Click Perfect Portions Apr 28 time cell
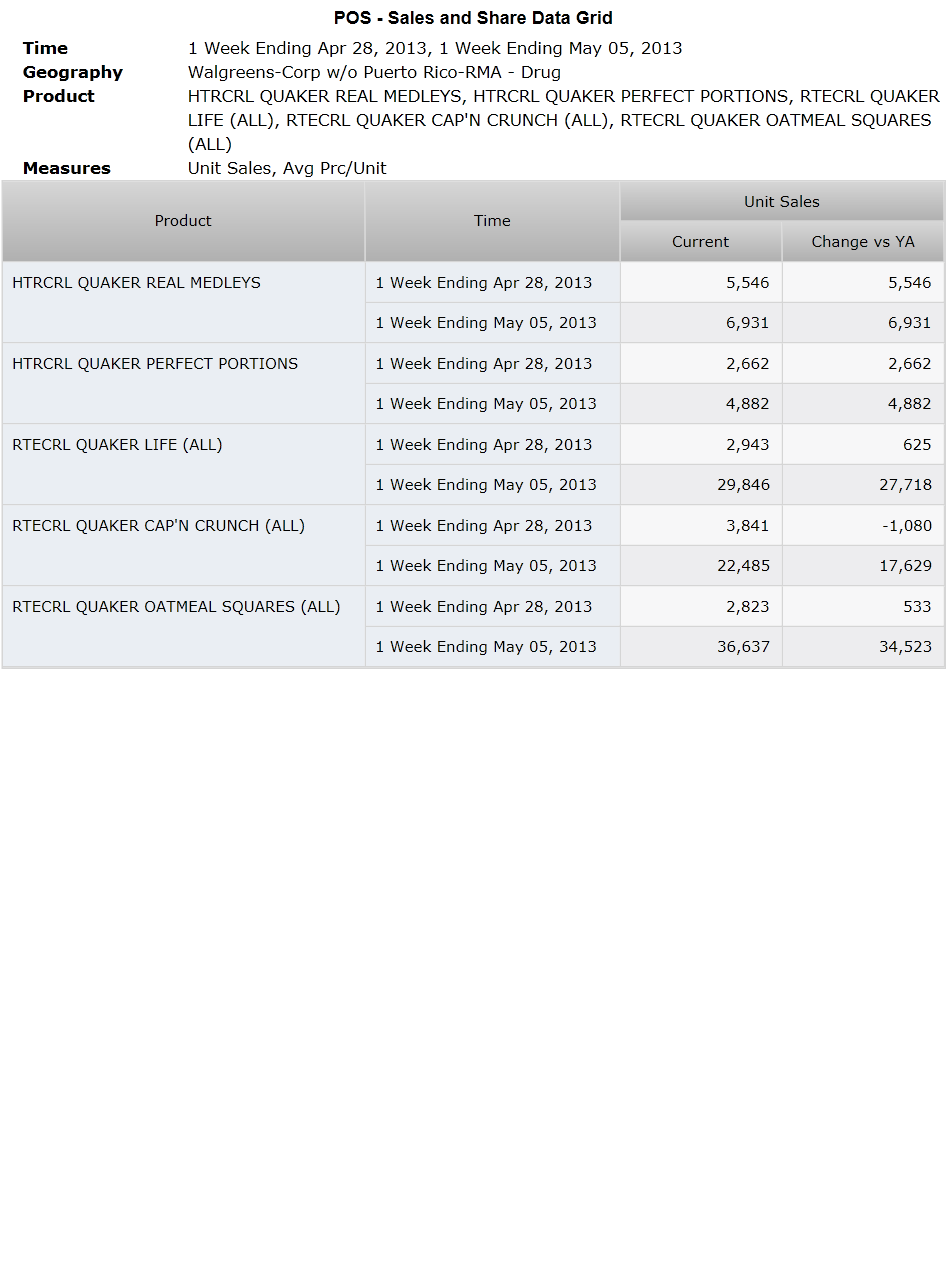The image size is (946, 1284). pyautogui.click(x=492, y=363)
